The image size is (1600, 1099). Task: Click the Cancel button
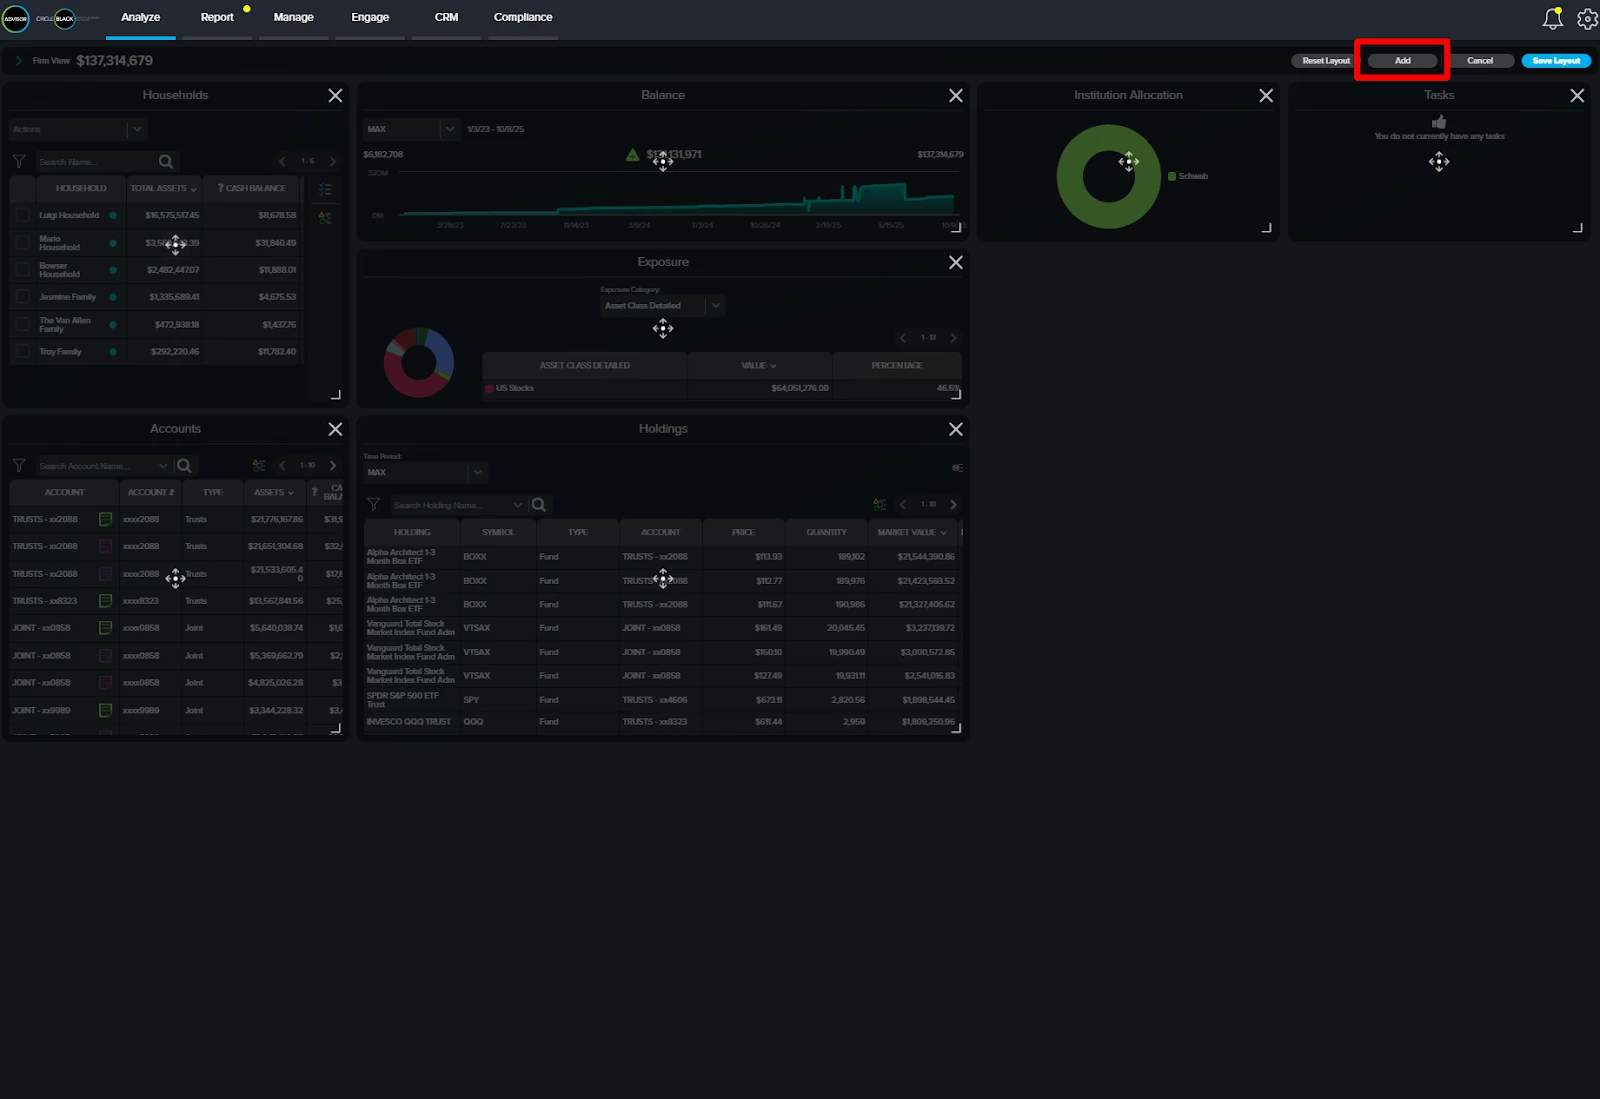(1480, 61)
